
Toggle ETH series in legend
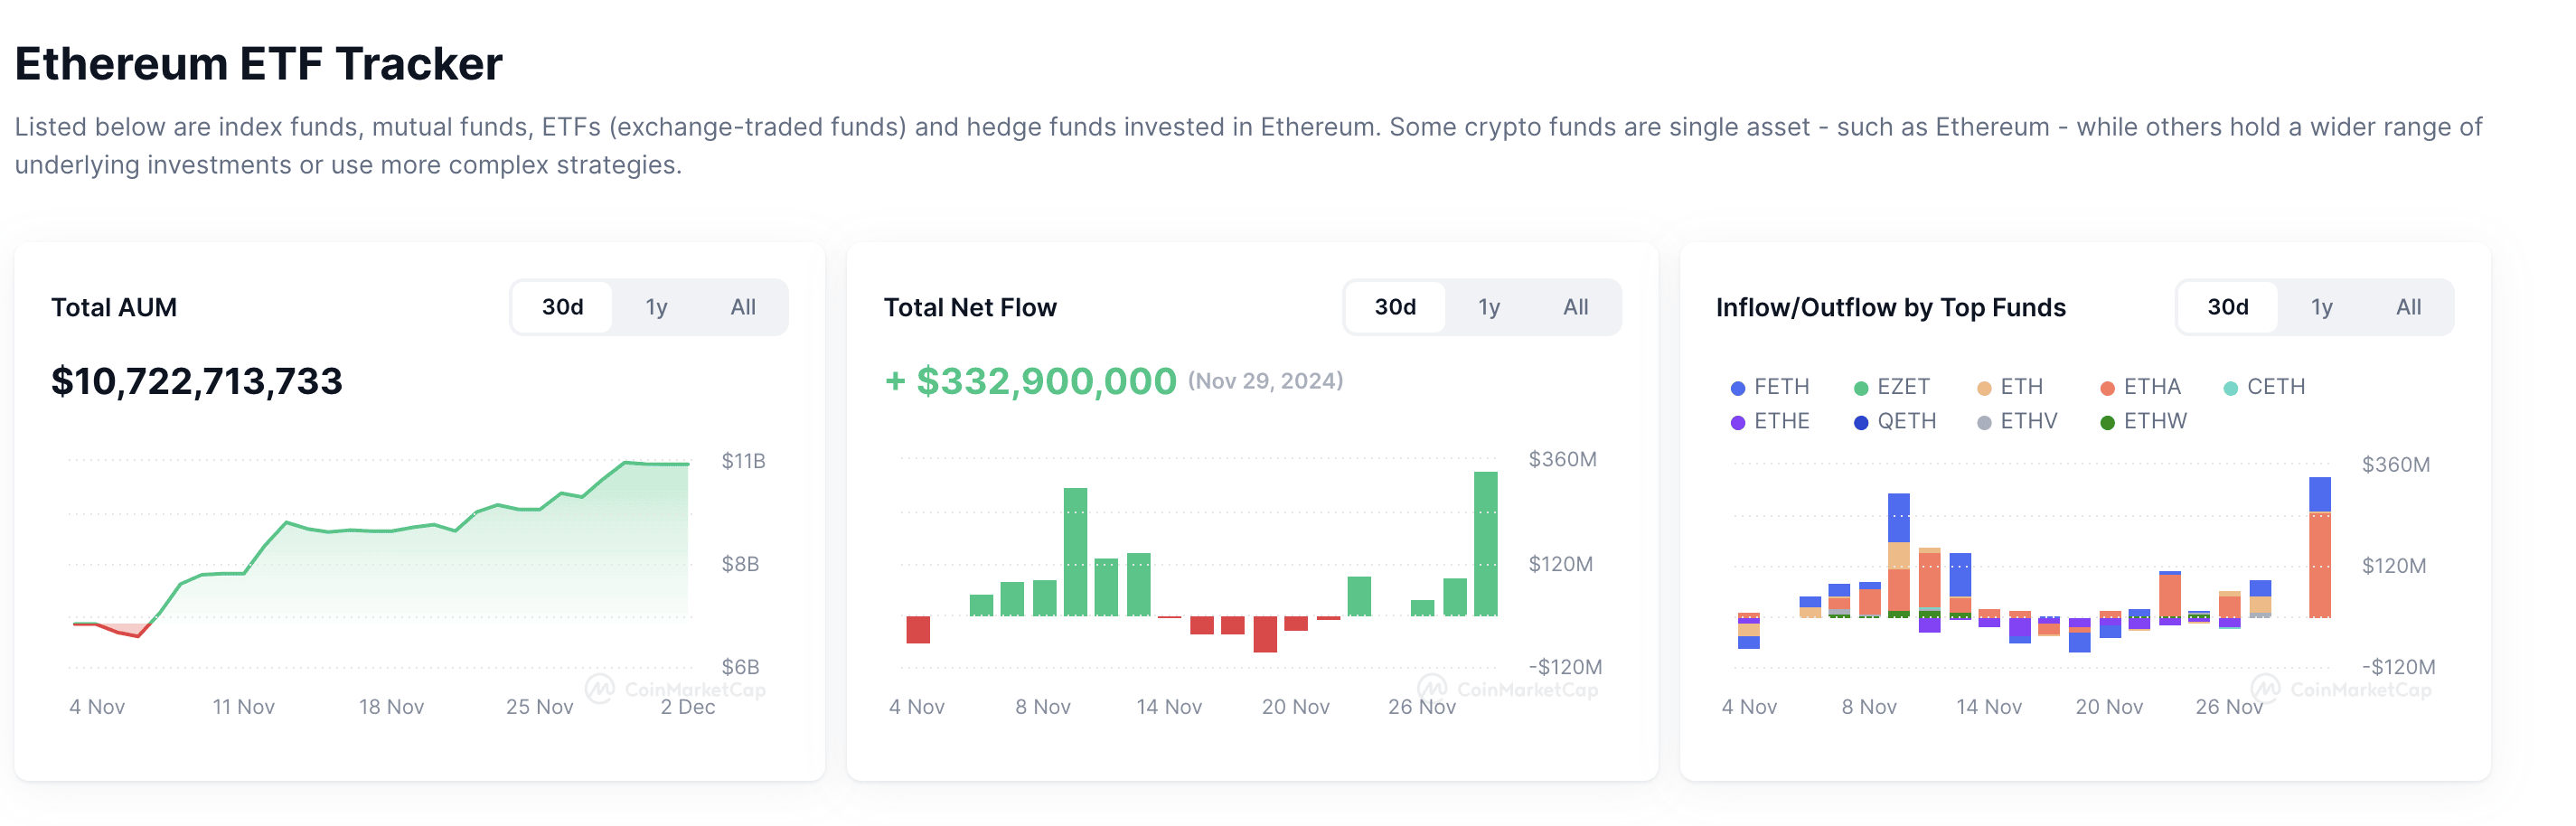coord(2010,387)
